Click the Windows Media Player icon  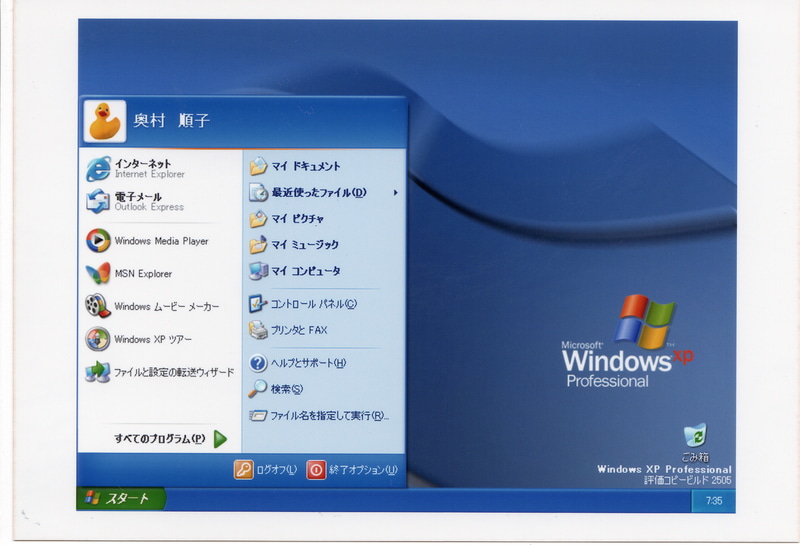(98, 241)
